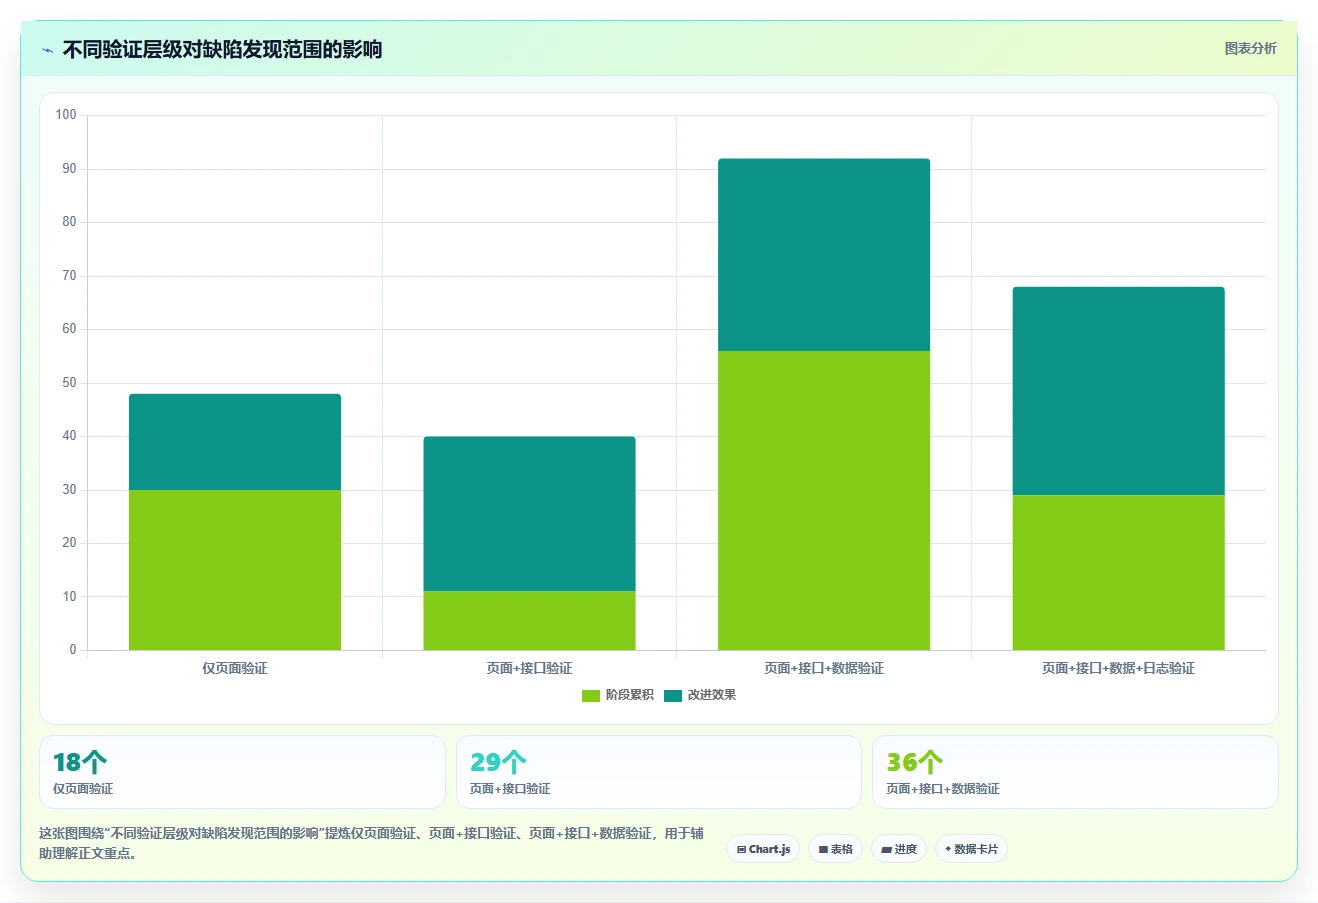Click the 仅页面验证 x-axis label

[235, 668]
